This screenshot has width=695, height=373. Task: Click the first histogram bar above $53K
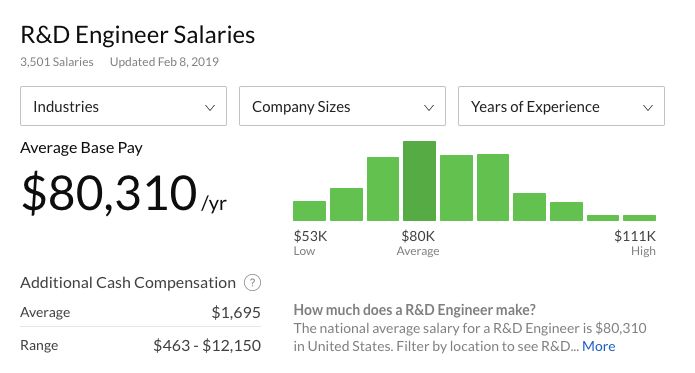pyautogui.click(x=309, y=211)
